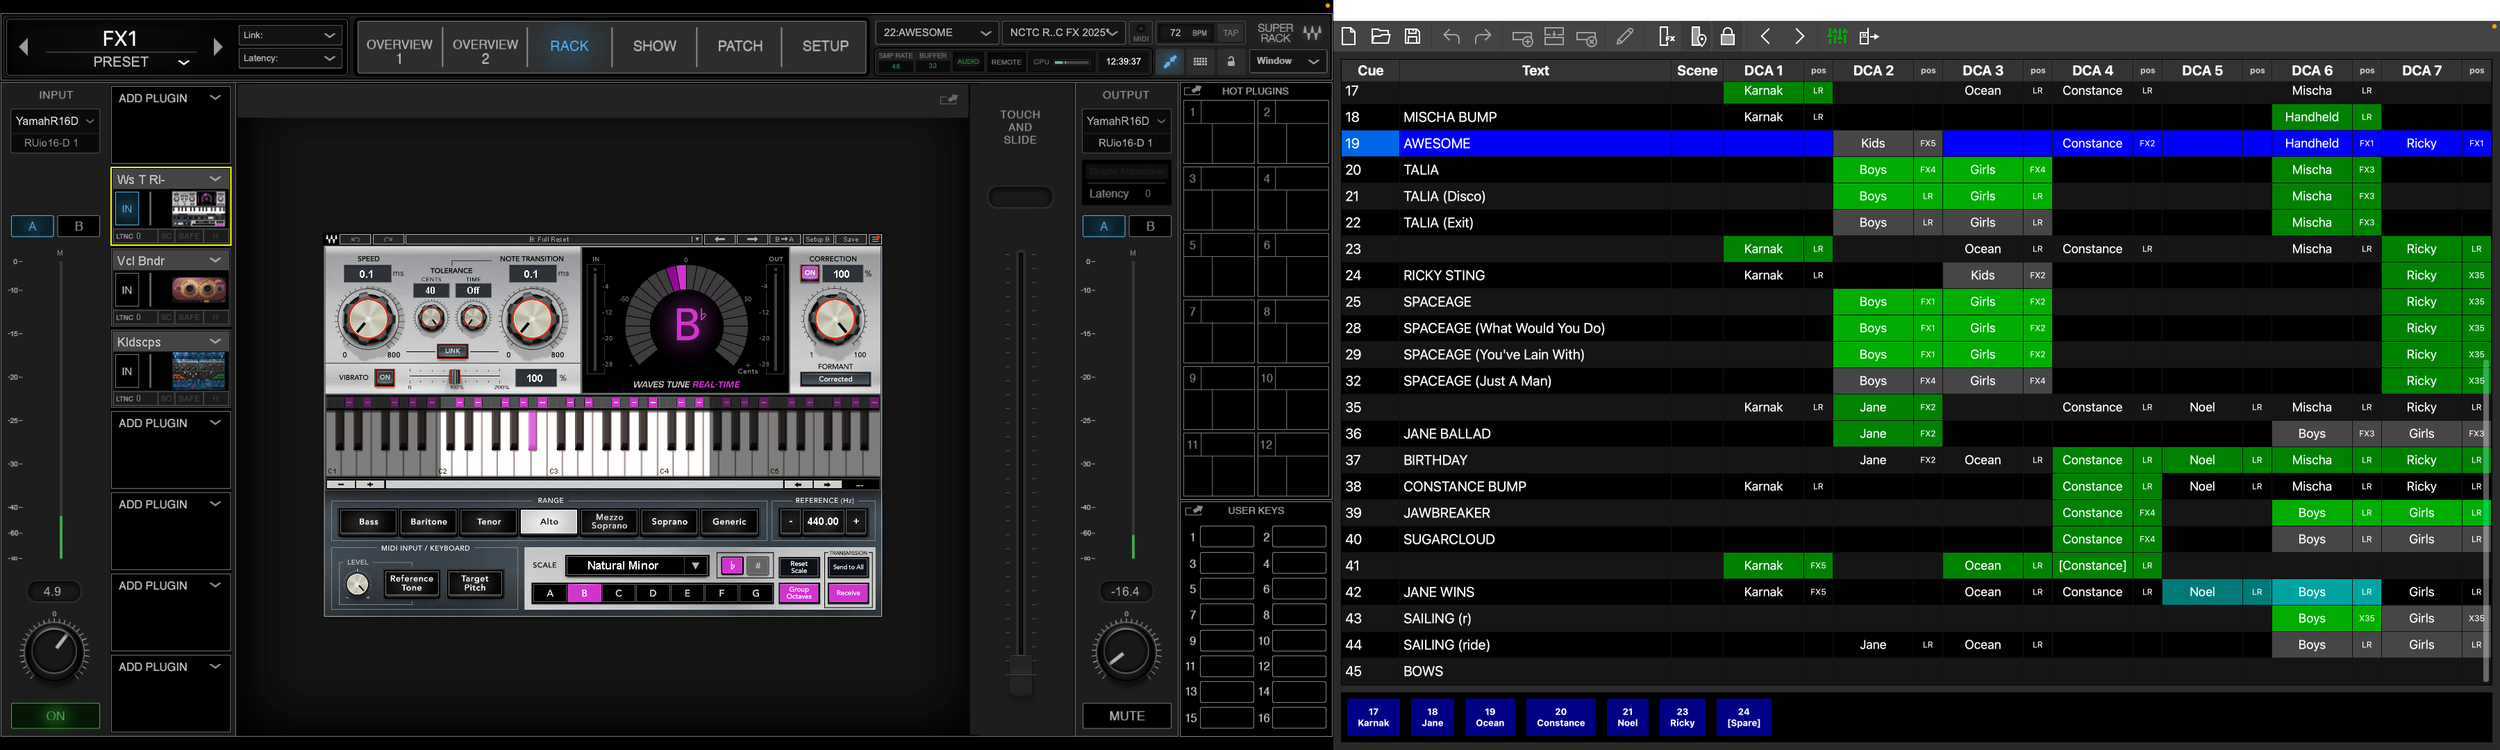Click the send-to-device arrow icon

click(x=1869, y=37)
